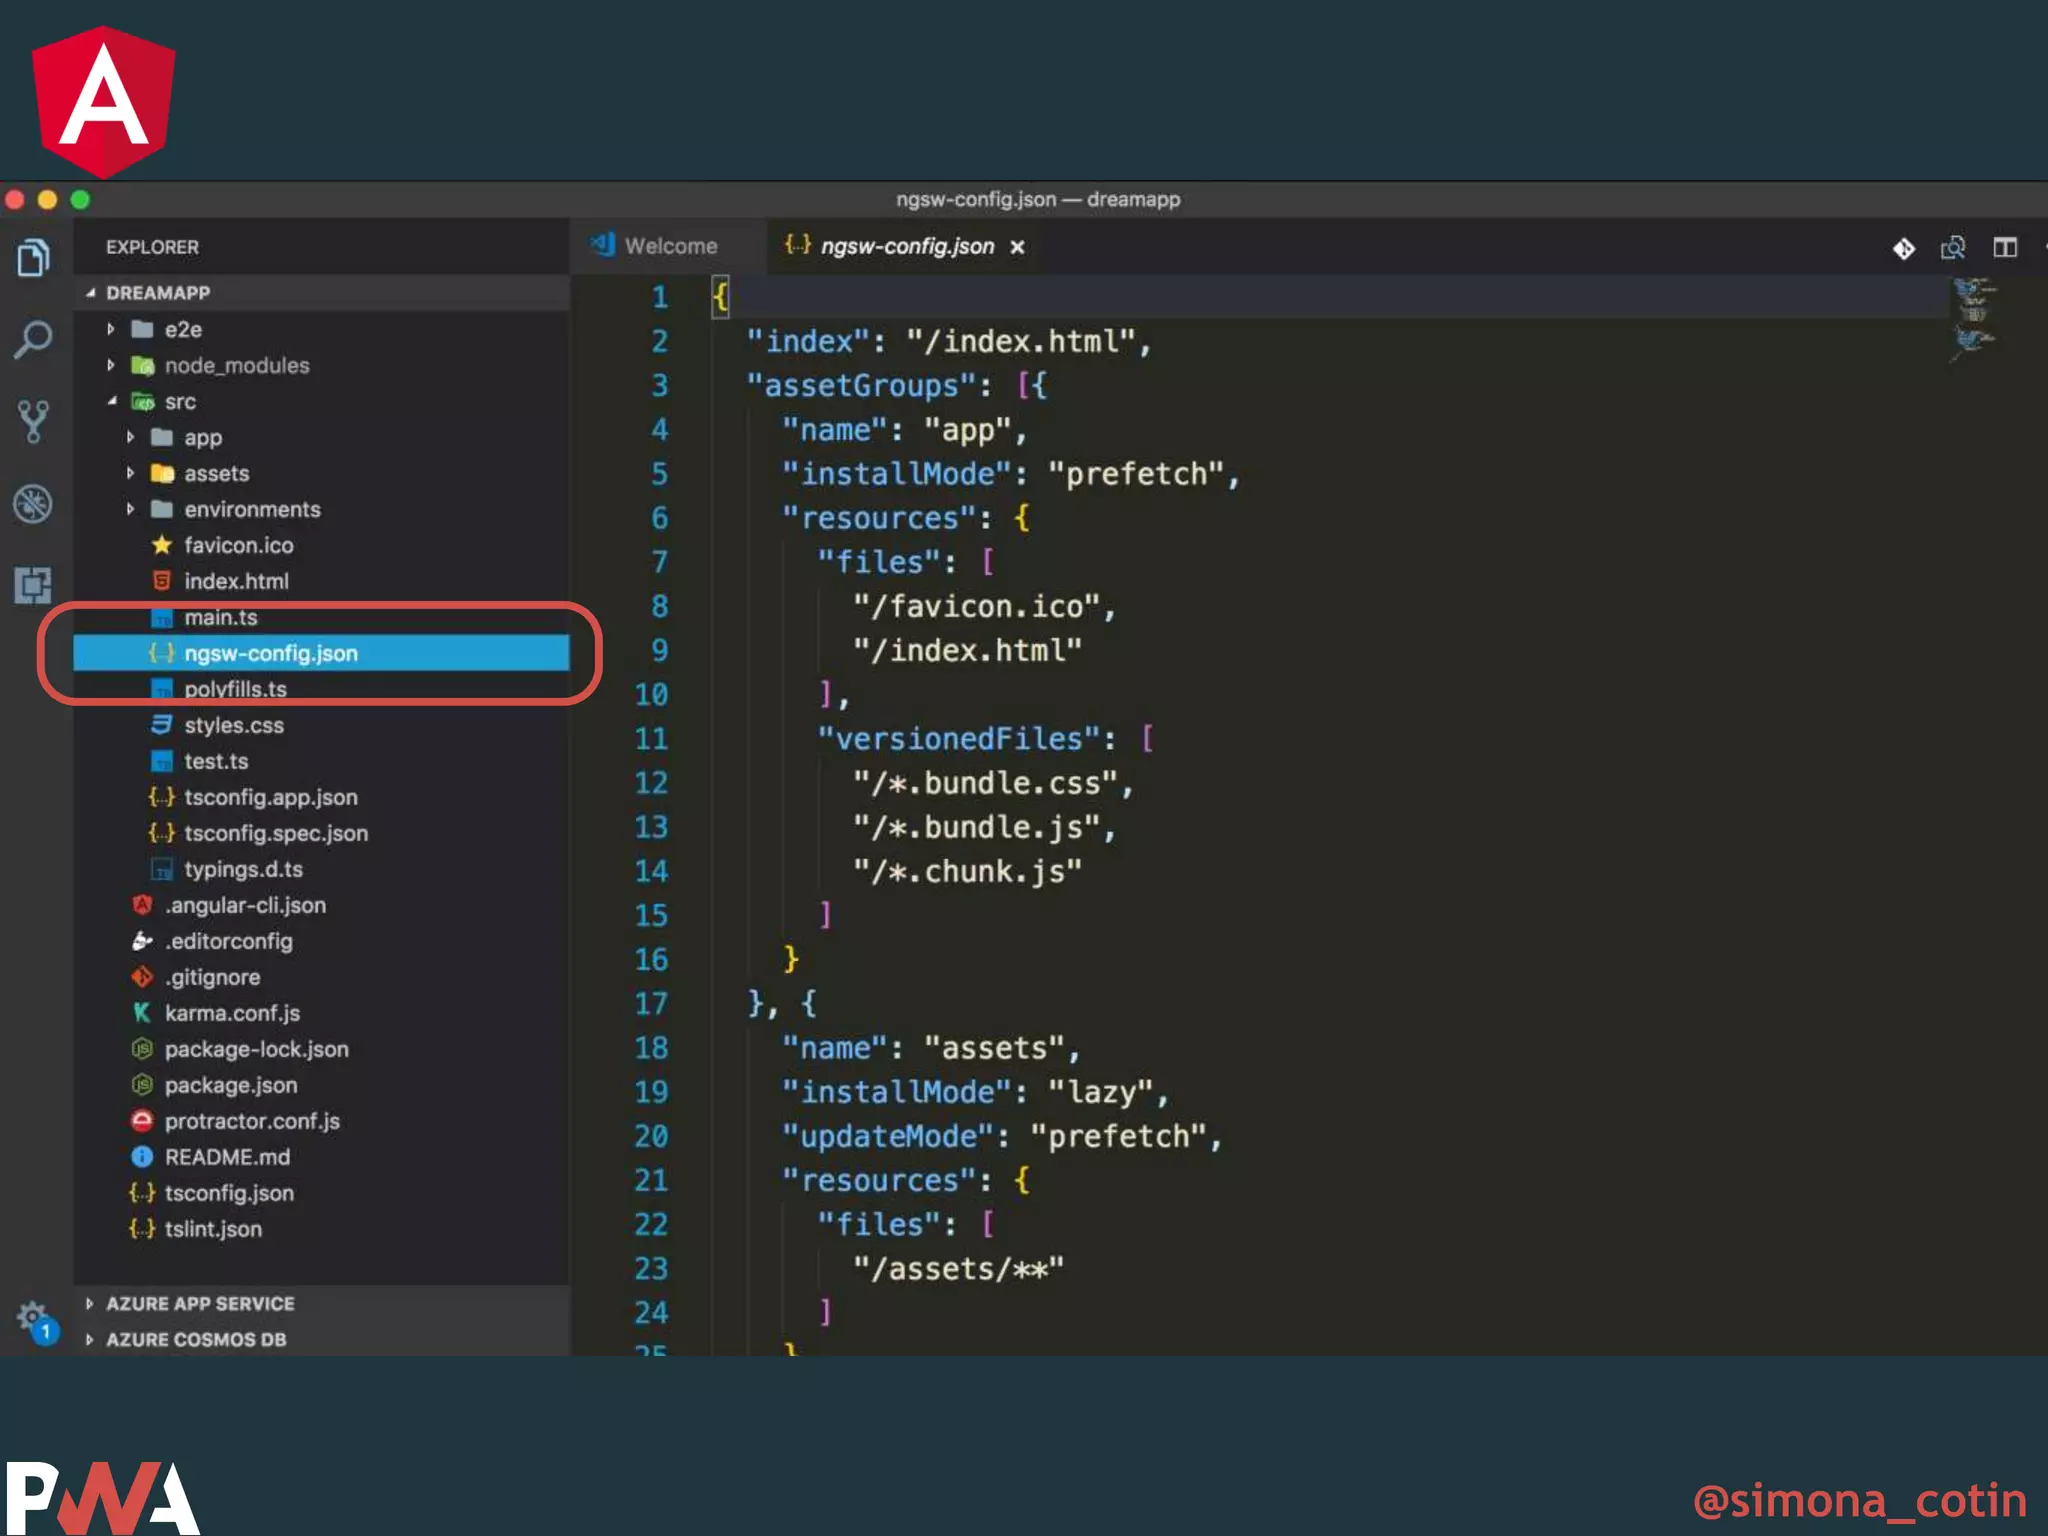Expand the e2e folder
Image resolution: width=2048 pixels, height=1536 pixels.
click(x=182, y=330)
